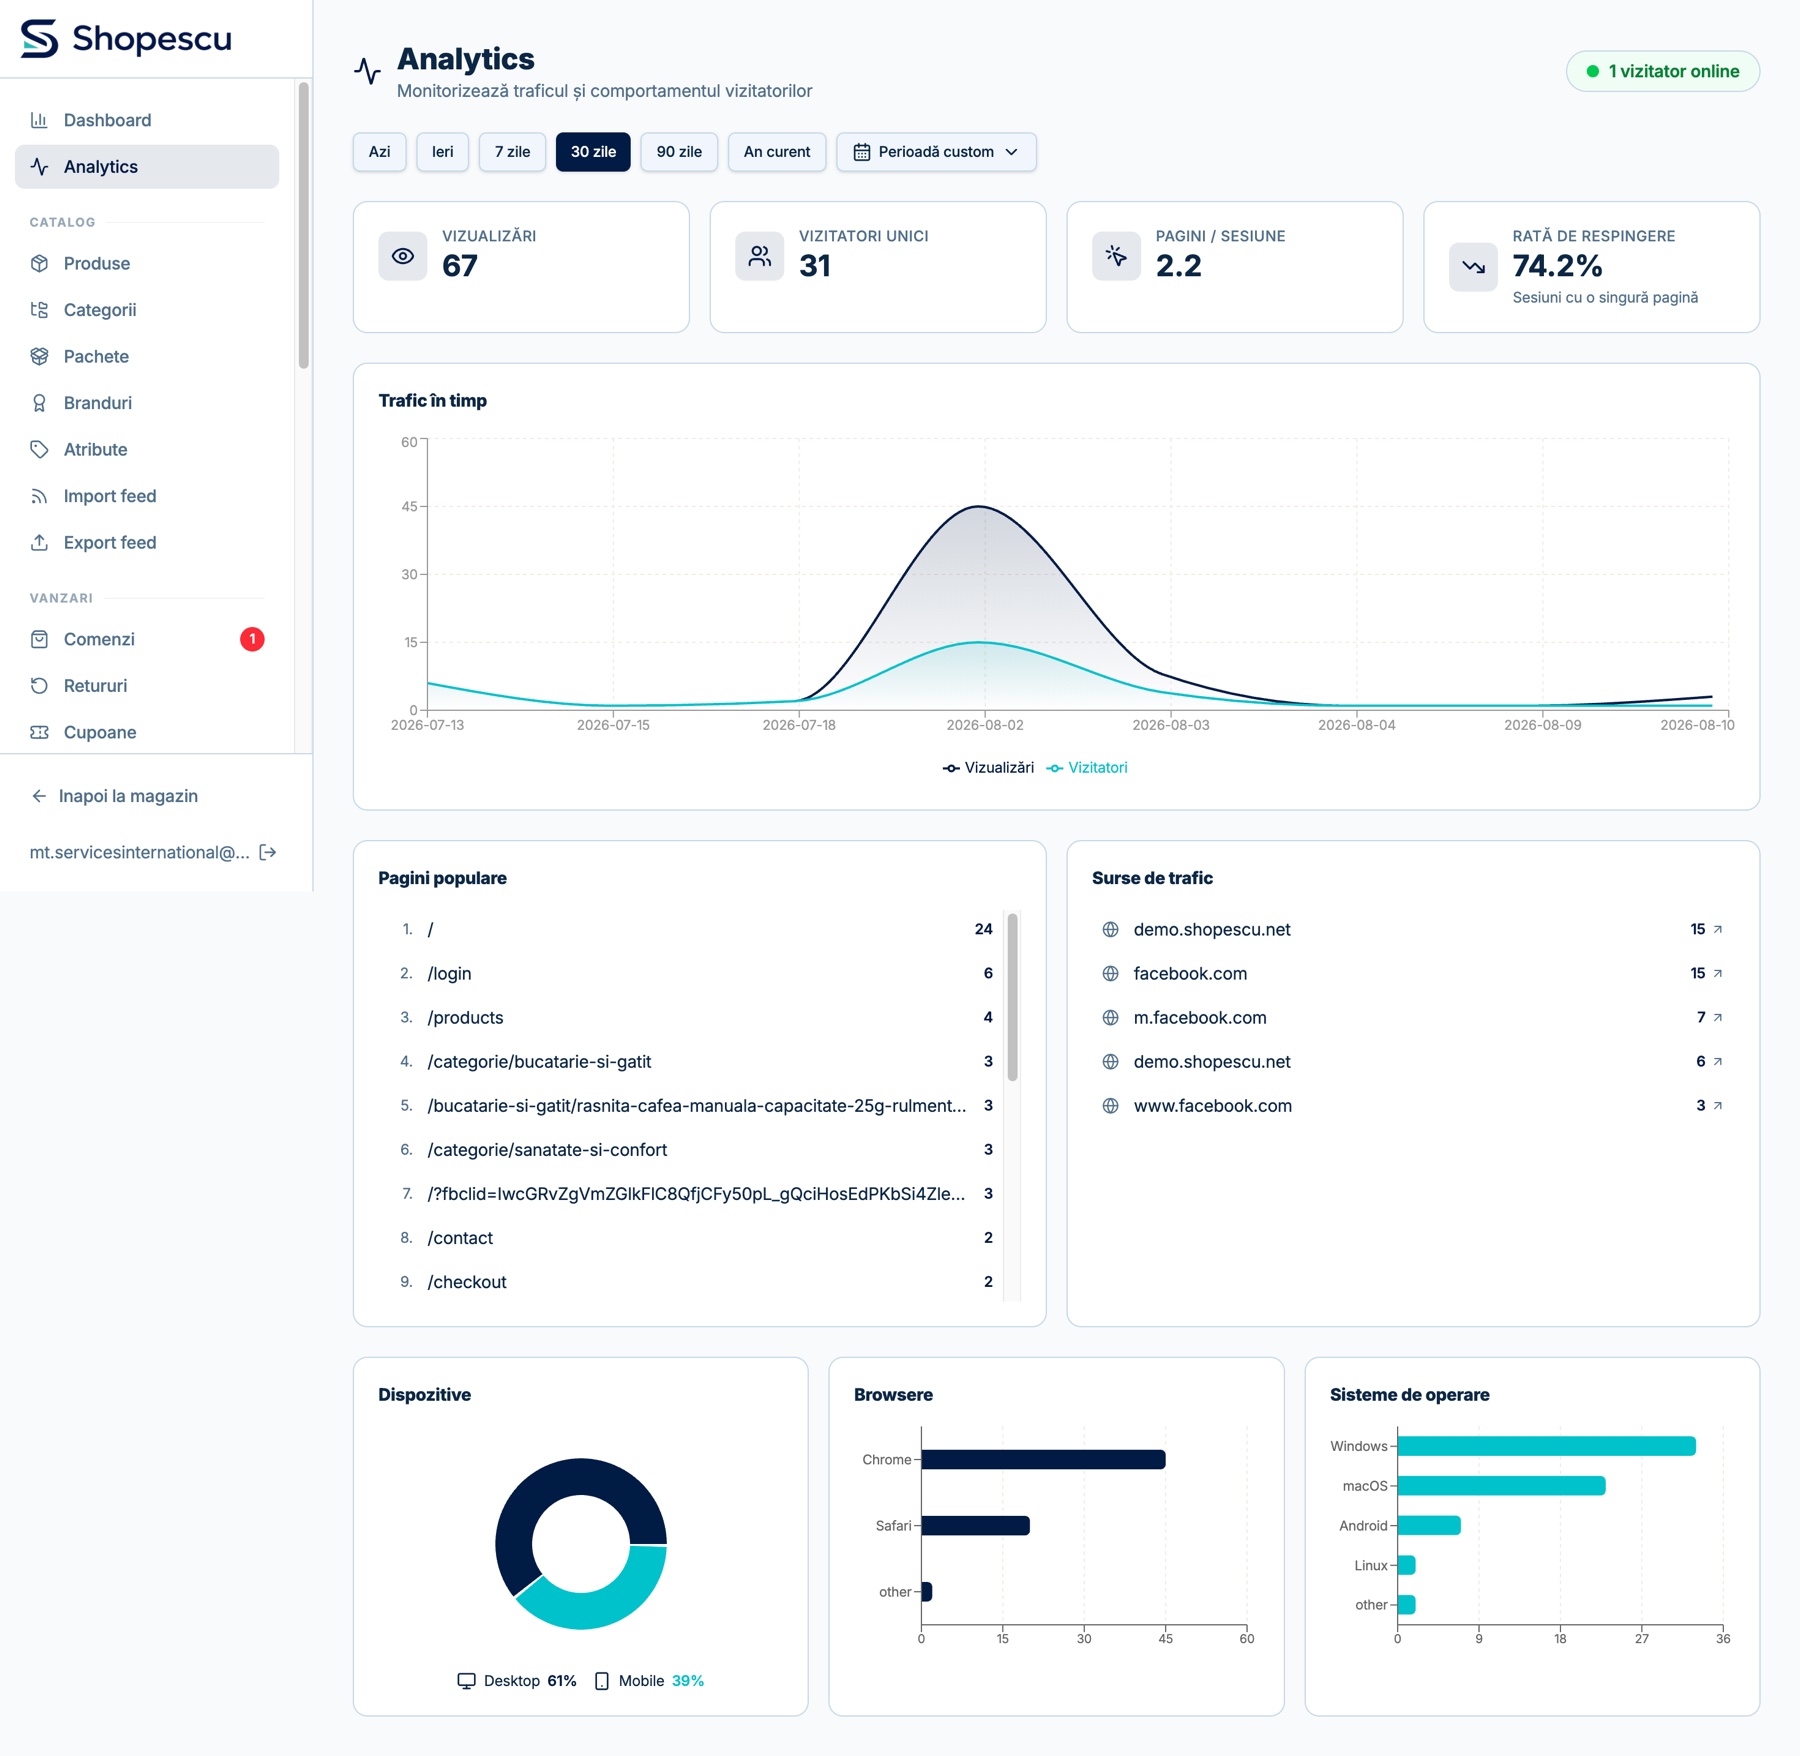Click the Cupoane ticket icon
The image size is (1800, 1756).
coord(39,732)
